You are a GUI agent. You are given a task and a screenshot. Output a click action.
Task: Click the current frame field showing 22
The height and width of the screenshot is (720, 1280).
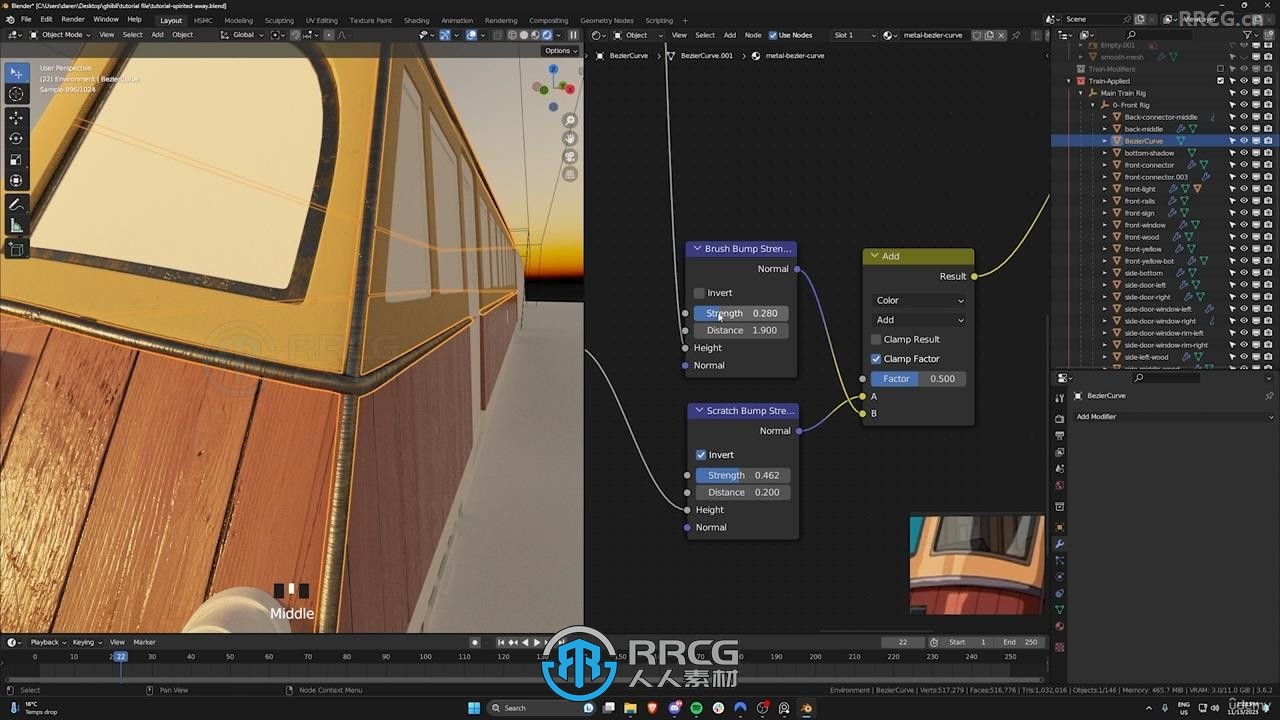pos(903,642)
